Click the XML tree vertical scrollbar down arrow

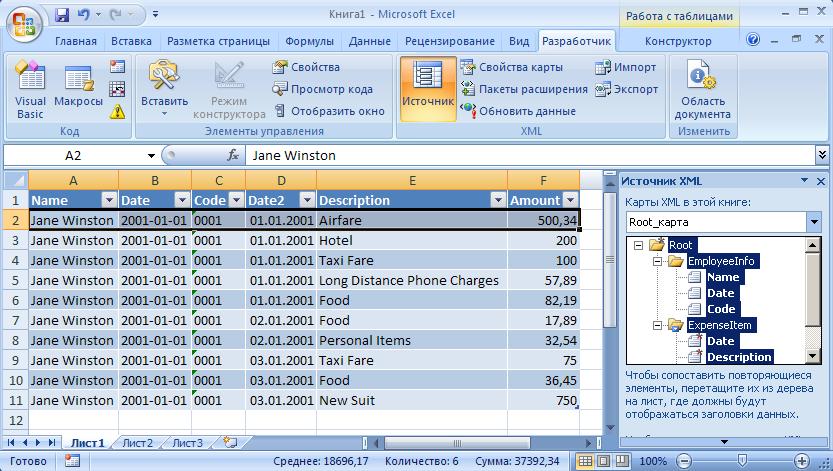[813, 356]
